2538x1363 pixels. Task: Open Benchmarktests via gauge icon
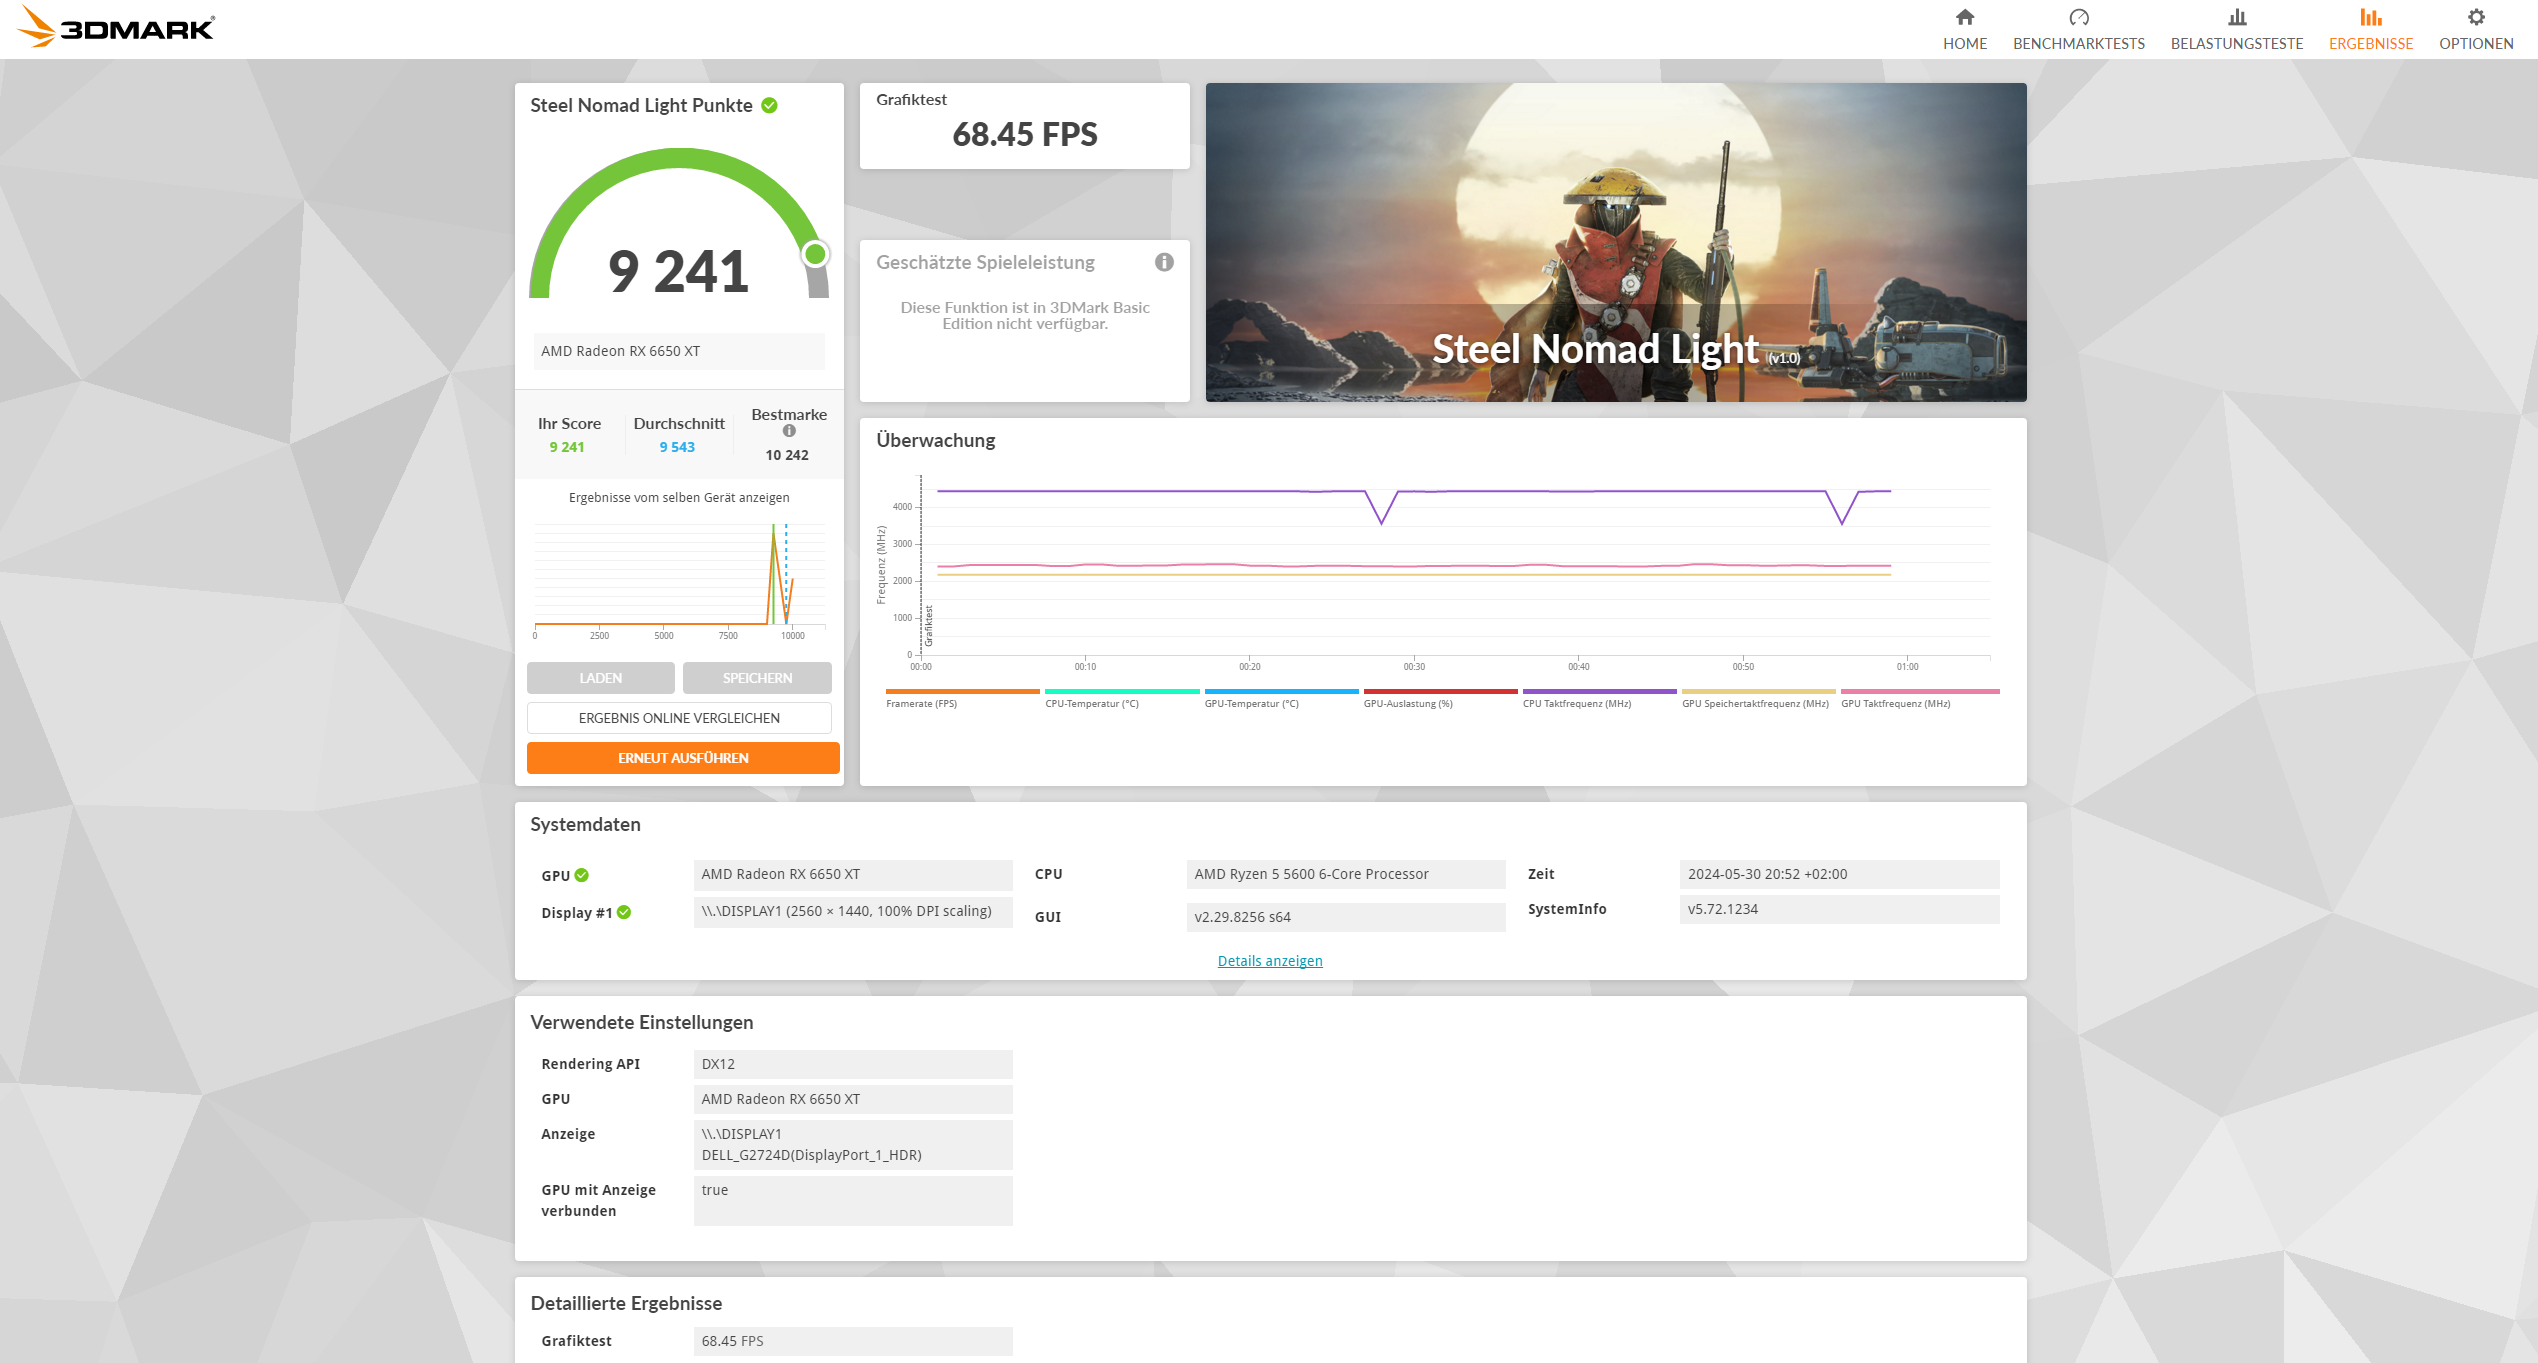tap(2078, 17)
